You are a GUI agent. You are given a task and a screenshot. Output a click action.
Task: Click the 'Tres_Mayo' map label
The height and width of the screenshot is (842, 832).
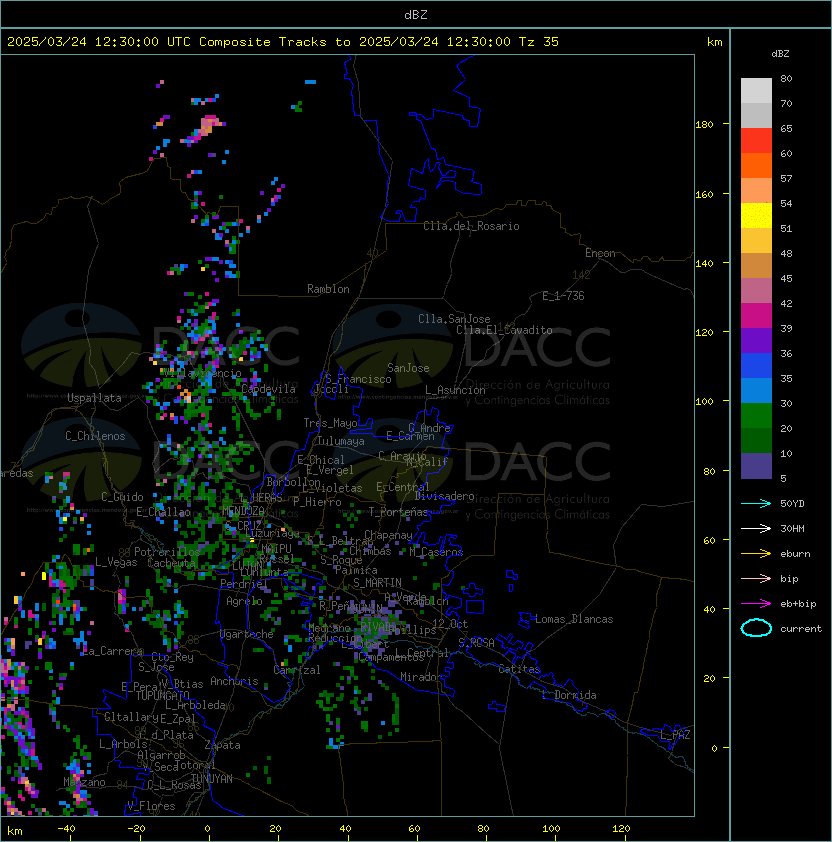tap(330, 423)
